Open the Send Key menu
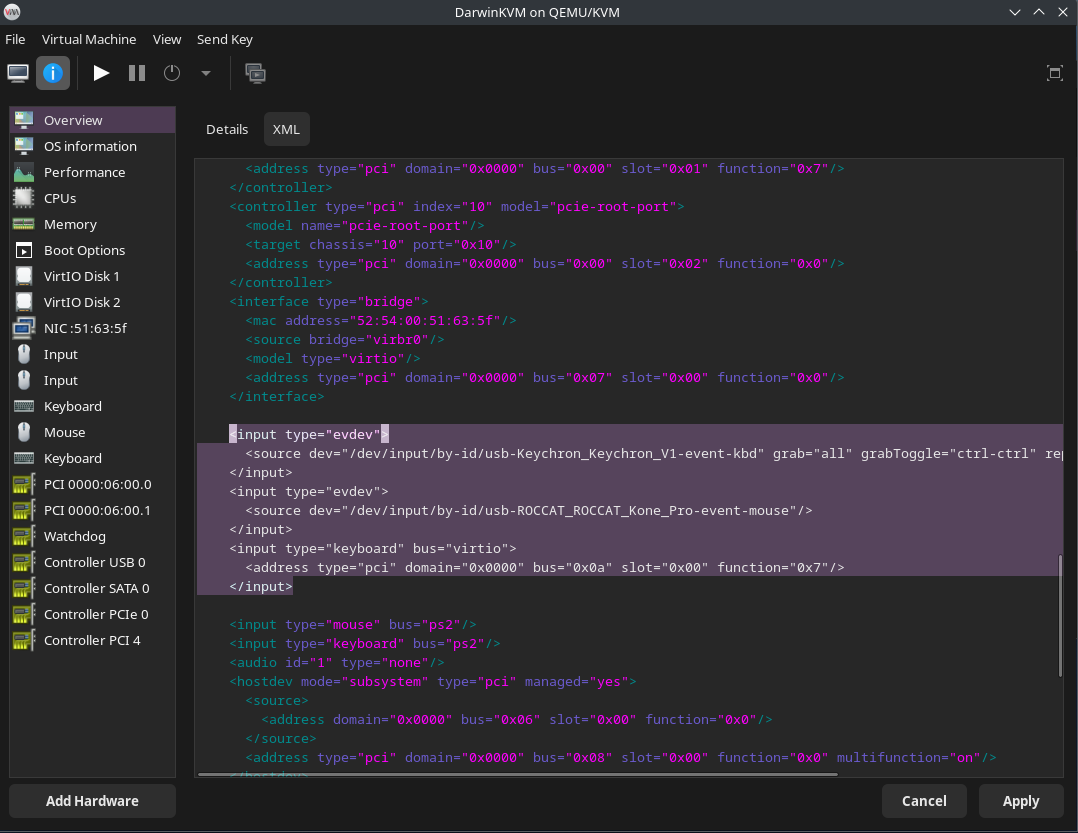The image size is (1078, 833). pyautogui.click(x=224, y=39)
